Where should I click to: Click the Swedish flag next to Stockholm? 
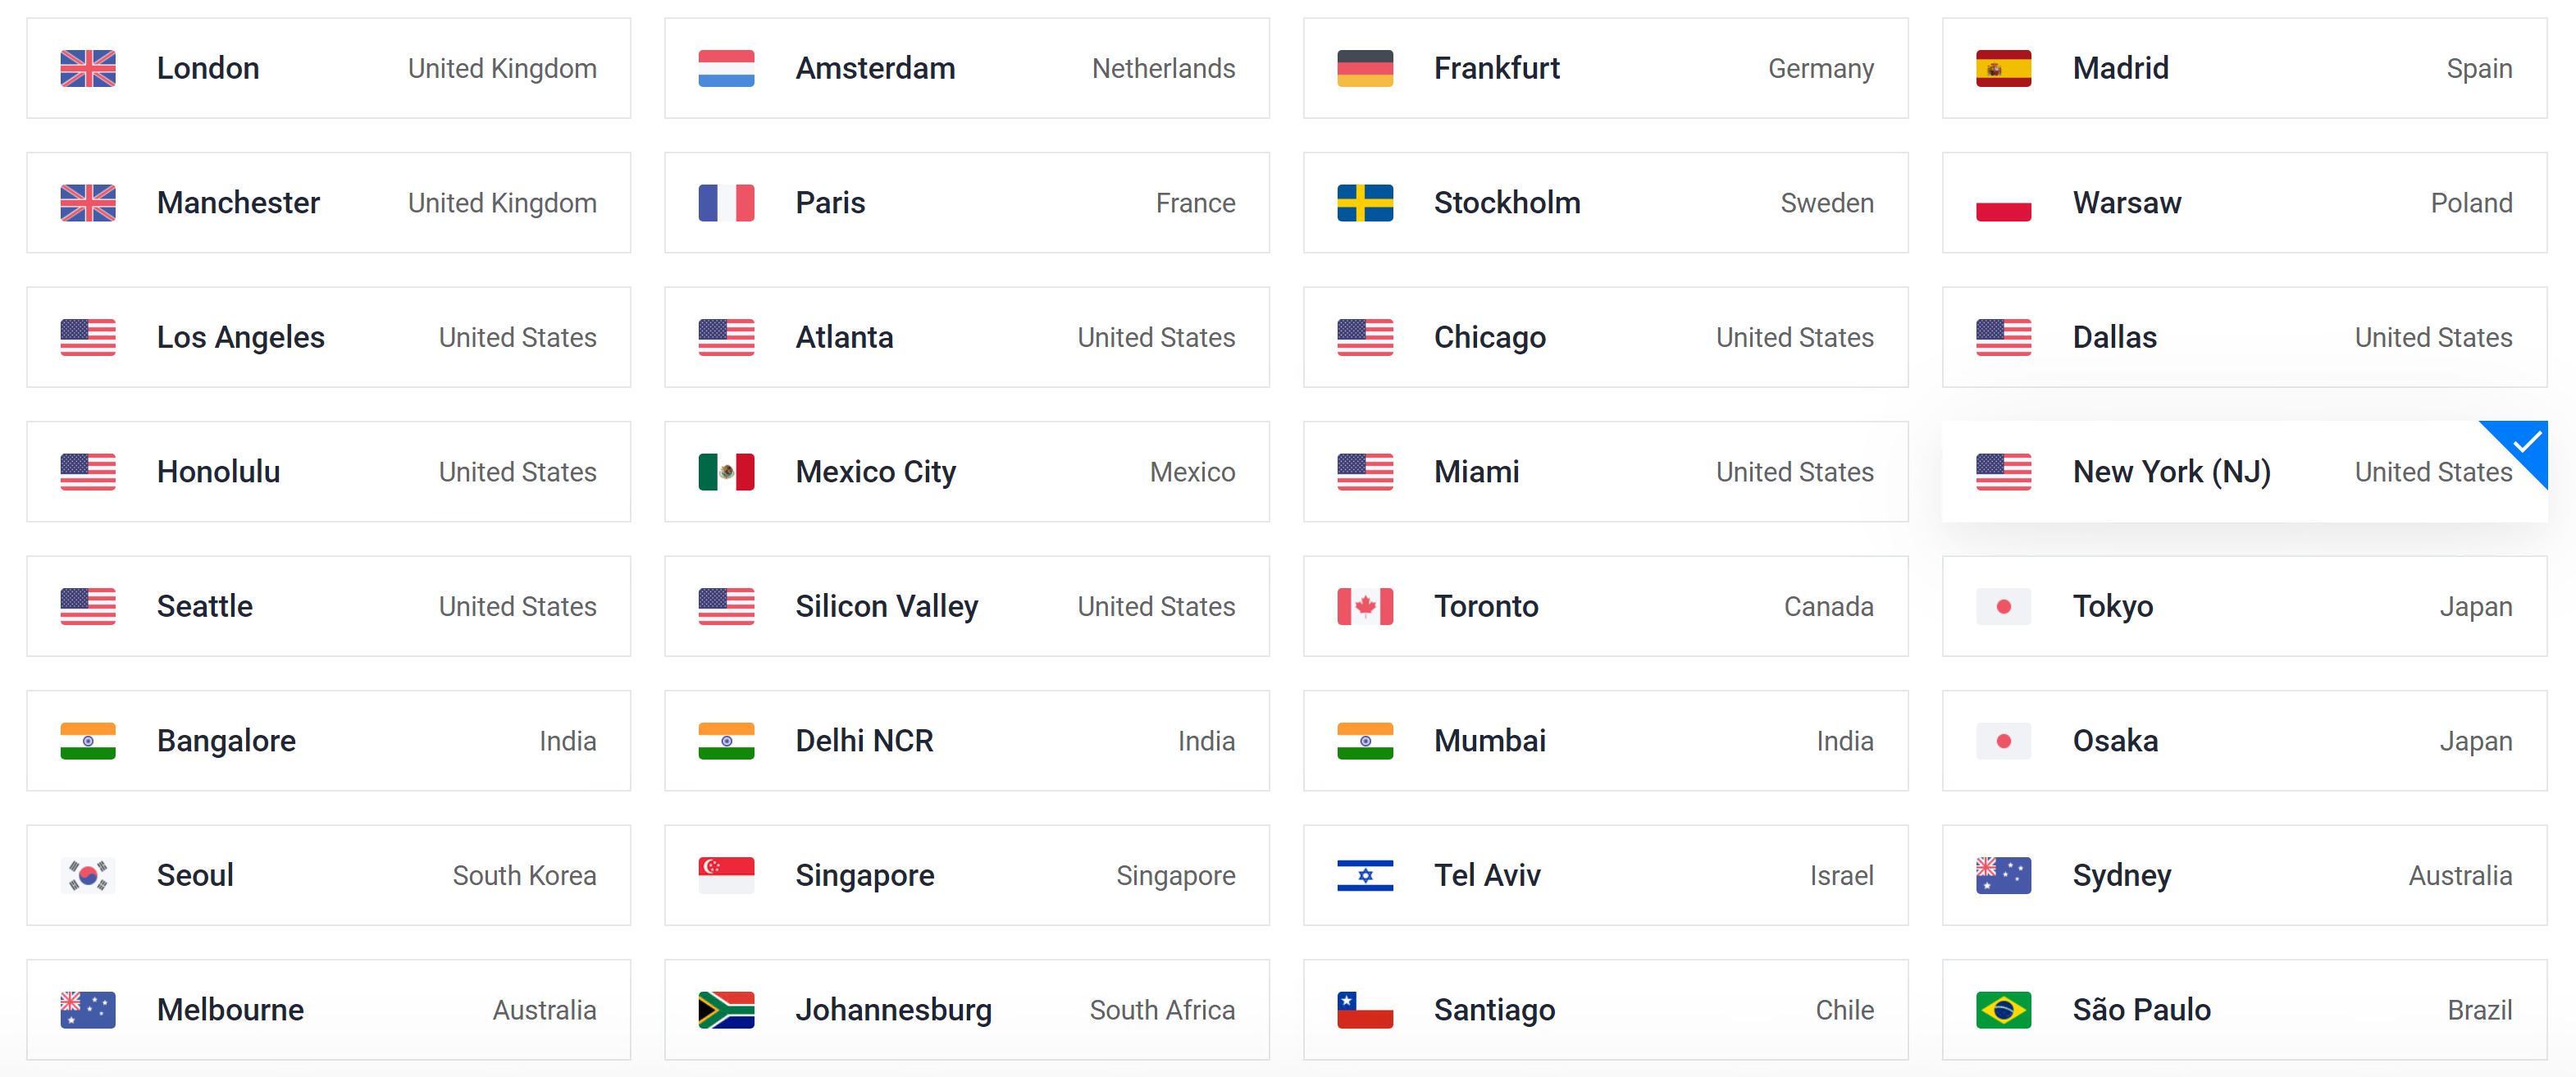click(1365, 203)
